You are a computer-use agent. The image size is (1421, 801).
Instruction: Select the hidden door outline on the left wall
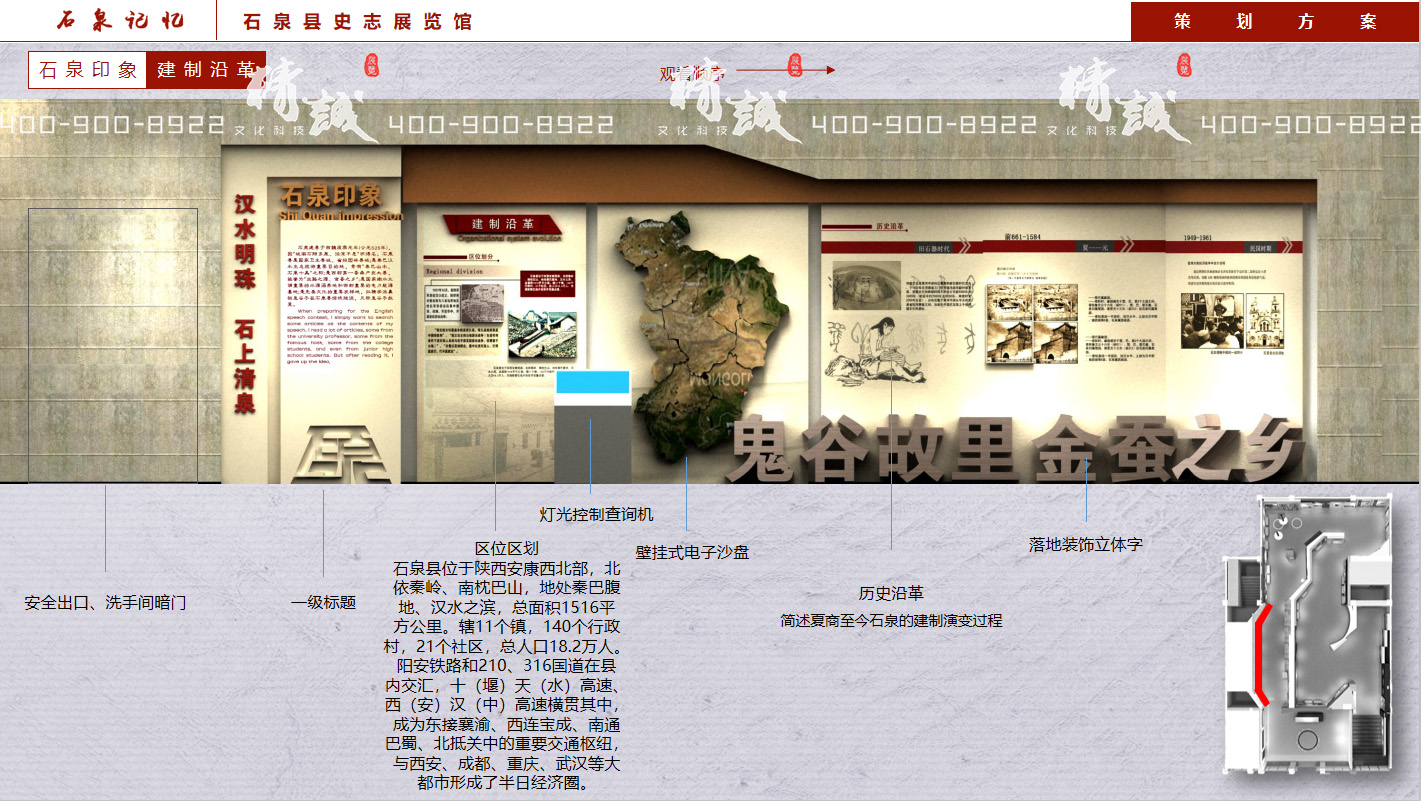(x=112, y=345)
